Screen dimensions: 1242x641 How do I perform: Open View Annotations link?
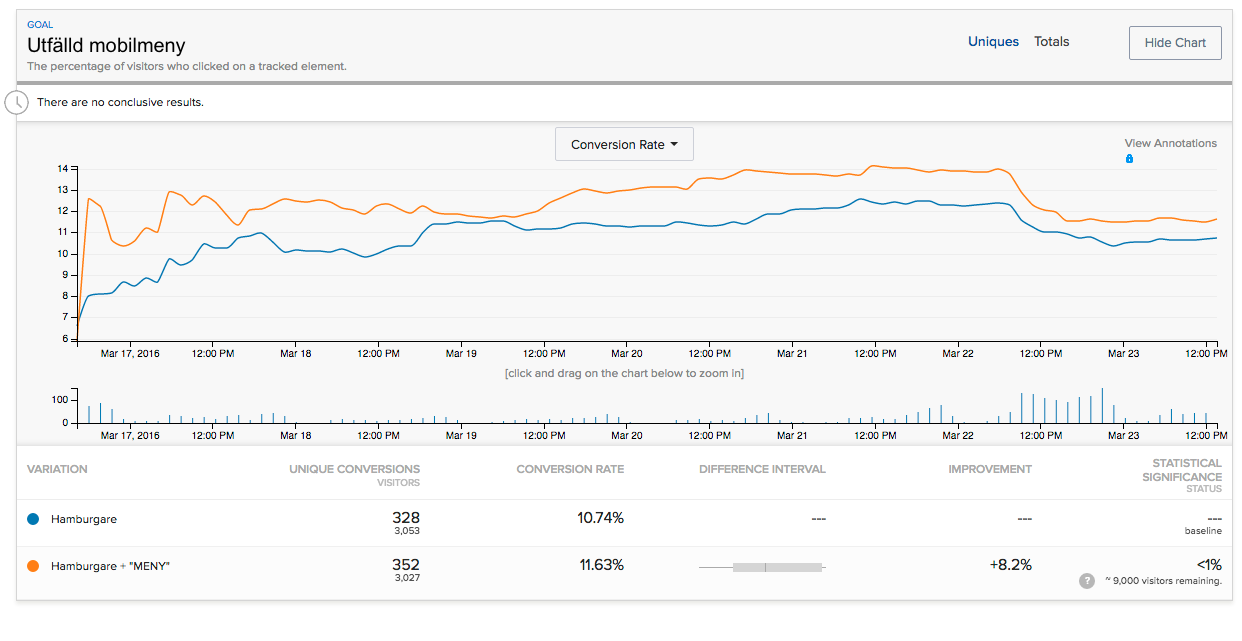(x=1170, y=143)
